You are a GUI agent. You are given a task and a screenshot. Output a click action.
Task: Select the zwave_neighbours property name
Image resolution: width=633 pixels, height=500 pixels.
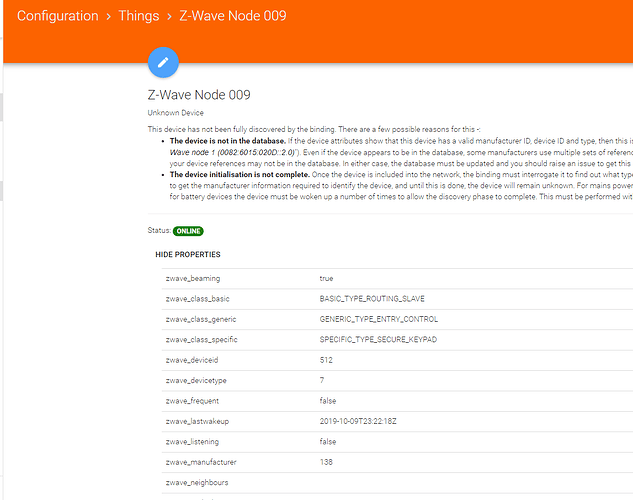click(x=197, y=483)
